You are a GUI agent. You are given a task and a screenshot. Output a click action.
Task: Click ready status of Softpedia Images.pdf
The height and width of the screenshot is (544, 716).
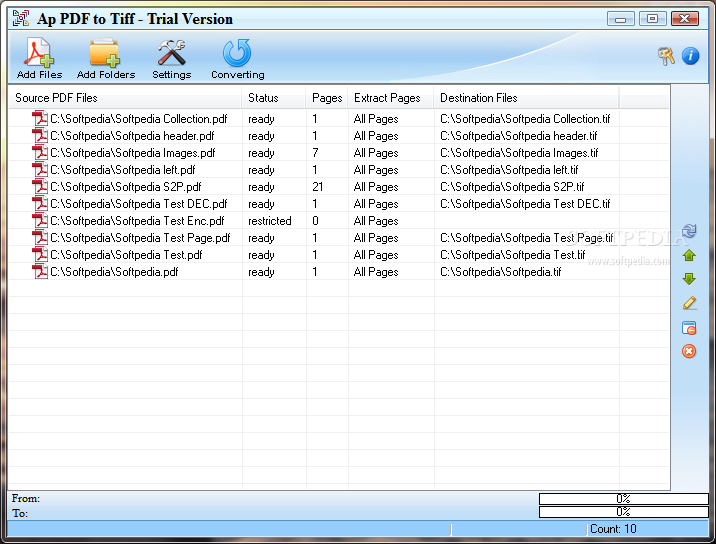pyautogui.click(x=261, y=153)
